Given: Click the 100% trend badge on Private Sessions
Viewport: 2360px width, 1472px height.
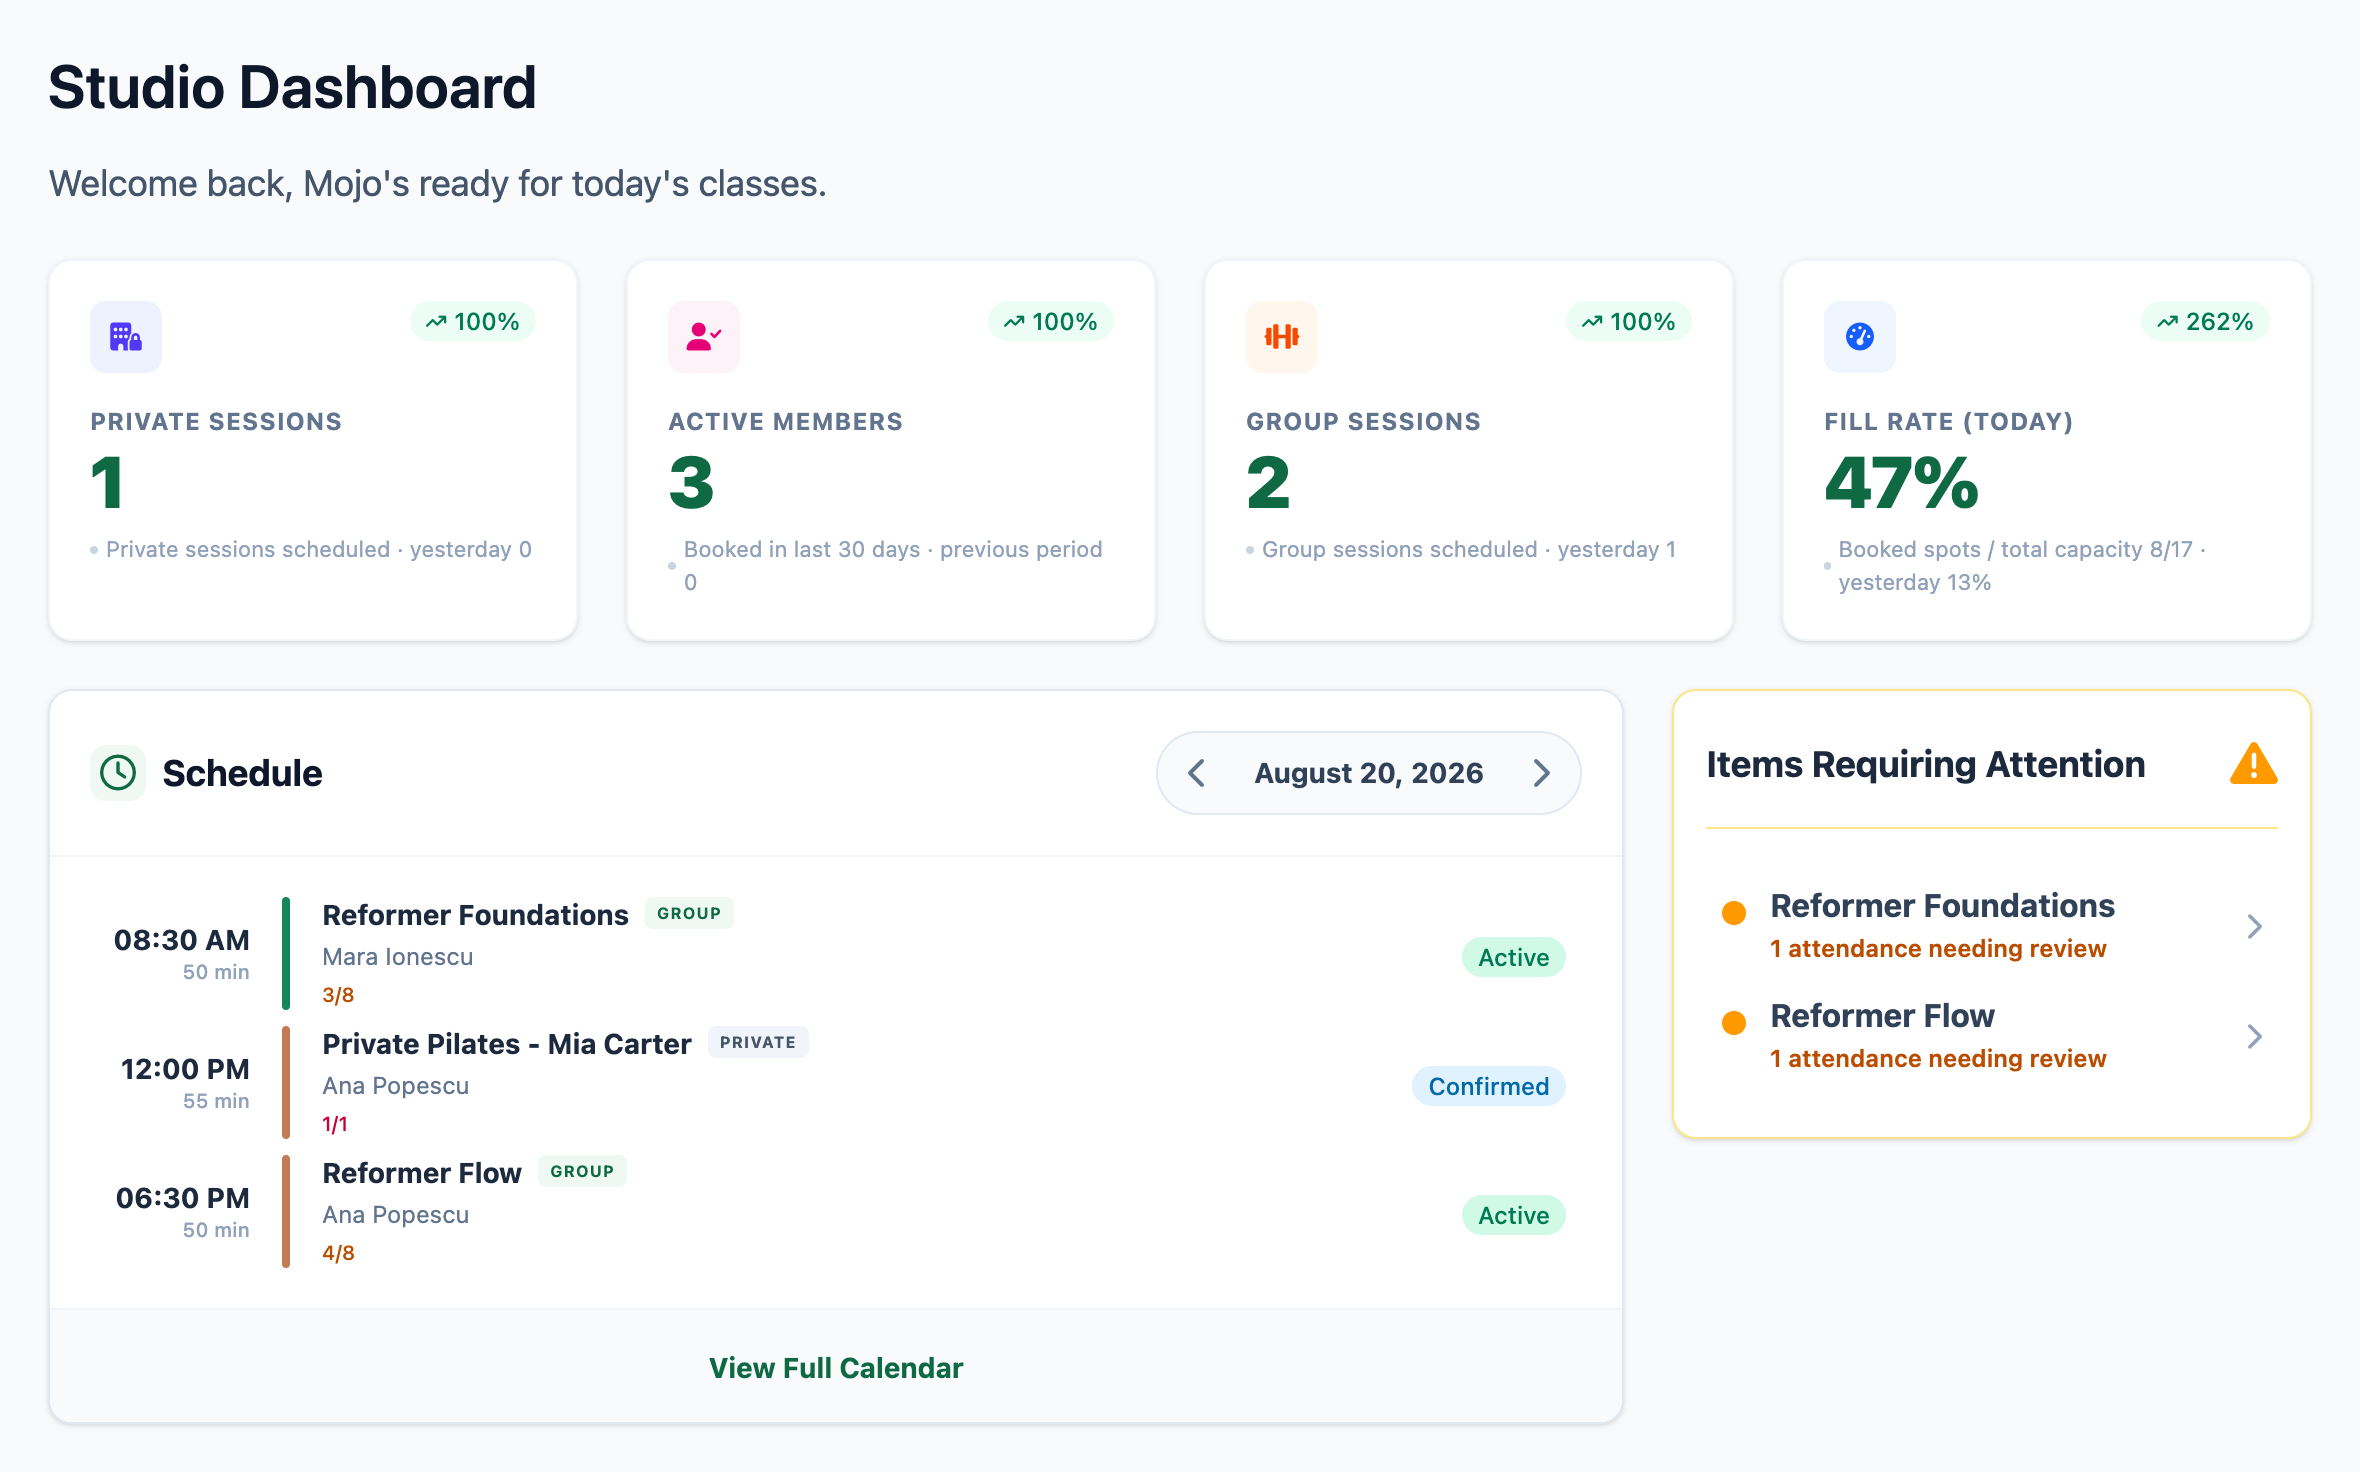Looking at the screenshot, I should (x=473, y=322).
